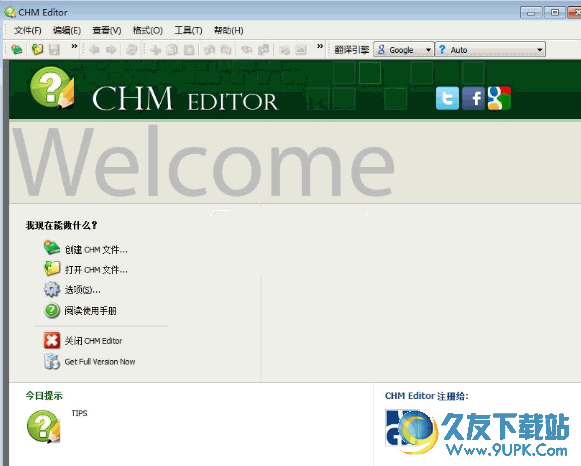
Task: Click the 阅读使用手册 link
Action: click(x=90, y=310)
